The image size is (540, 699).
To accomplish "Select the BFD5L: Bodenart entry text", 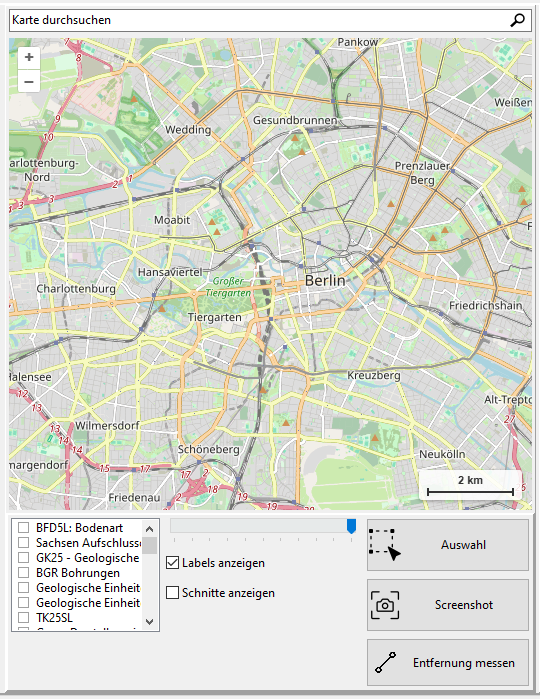I will point(79,528).
